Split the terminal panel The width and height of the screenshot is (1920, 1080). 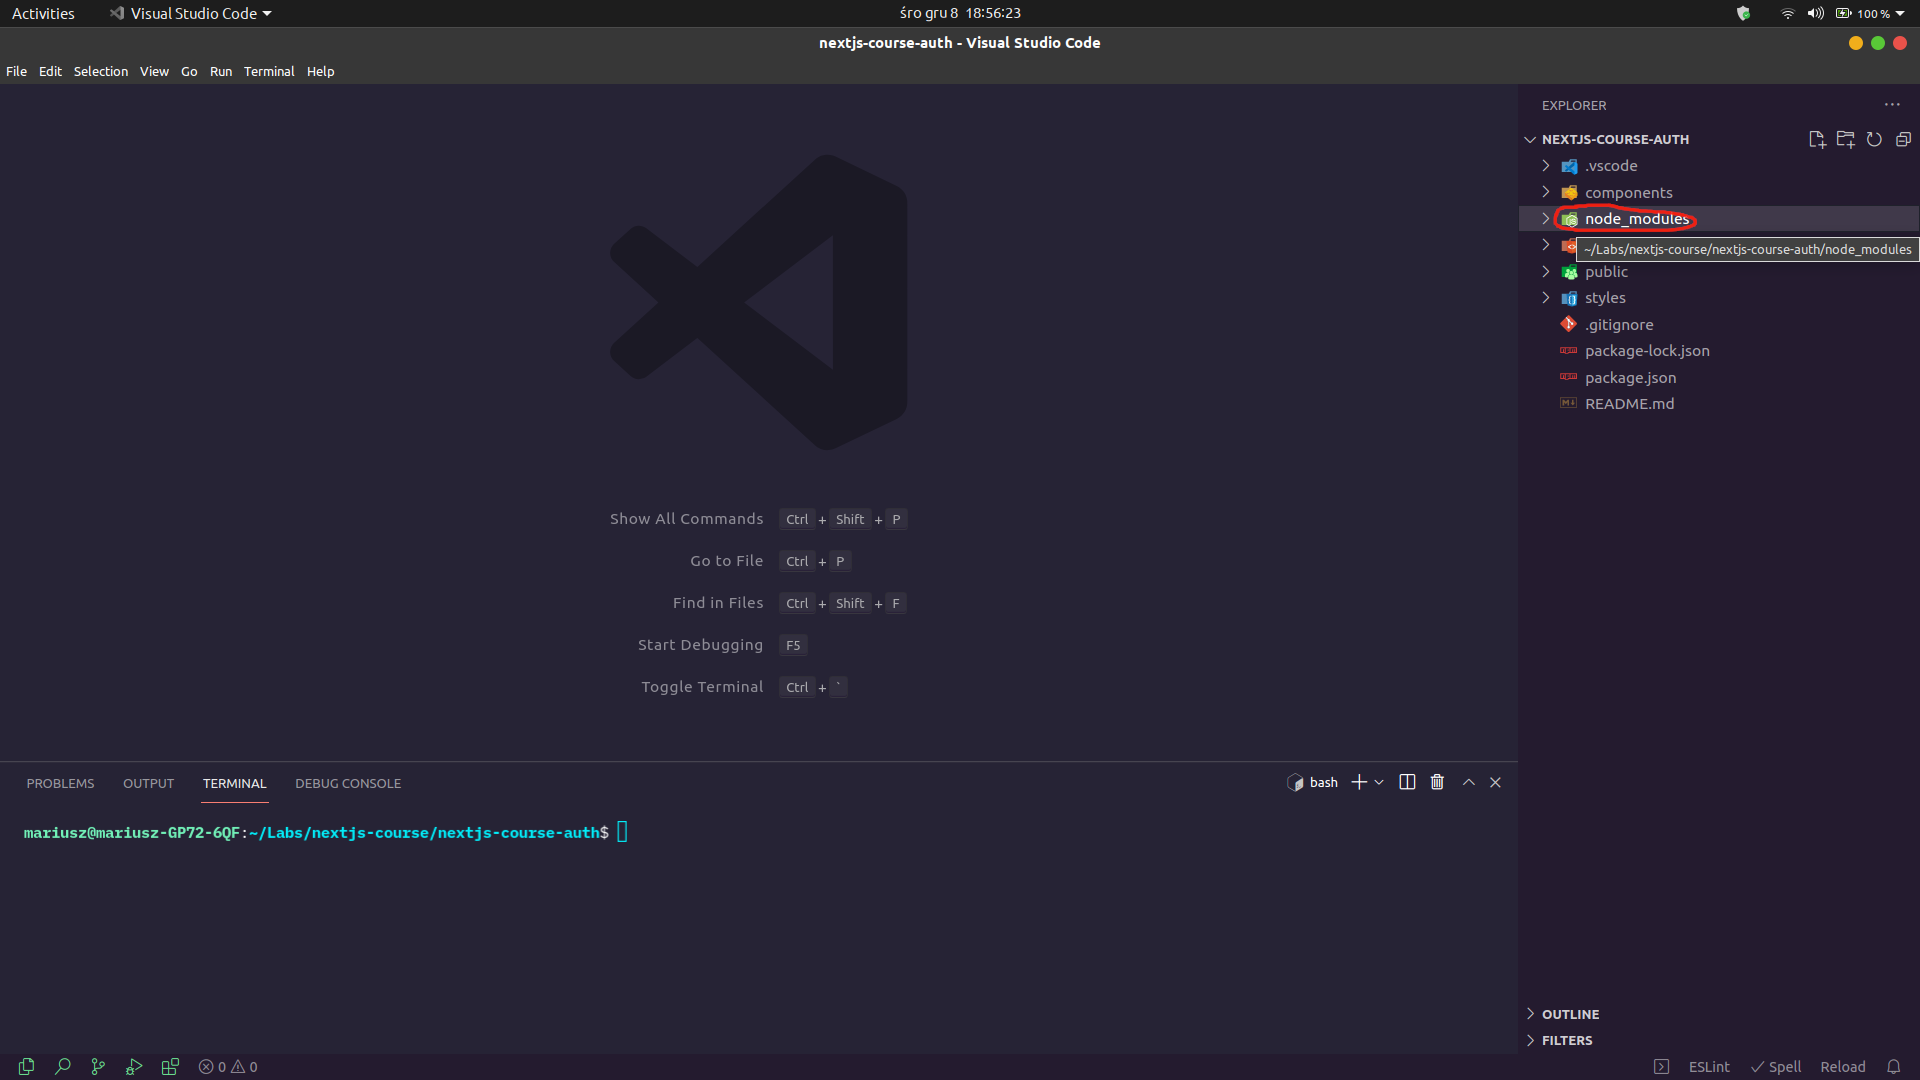(1407, 782)
